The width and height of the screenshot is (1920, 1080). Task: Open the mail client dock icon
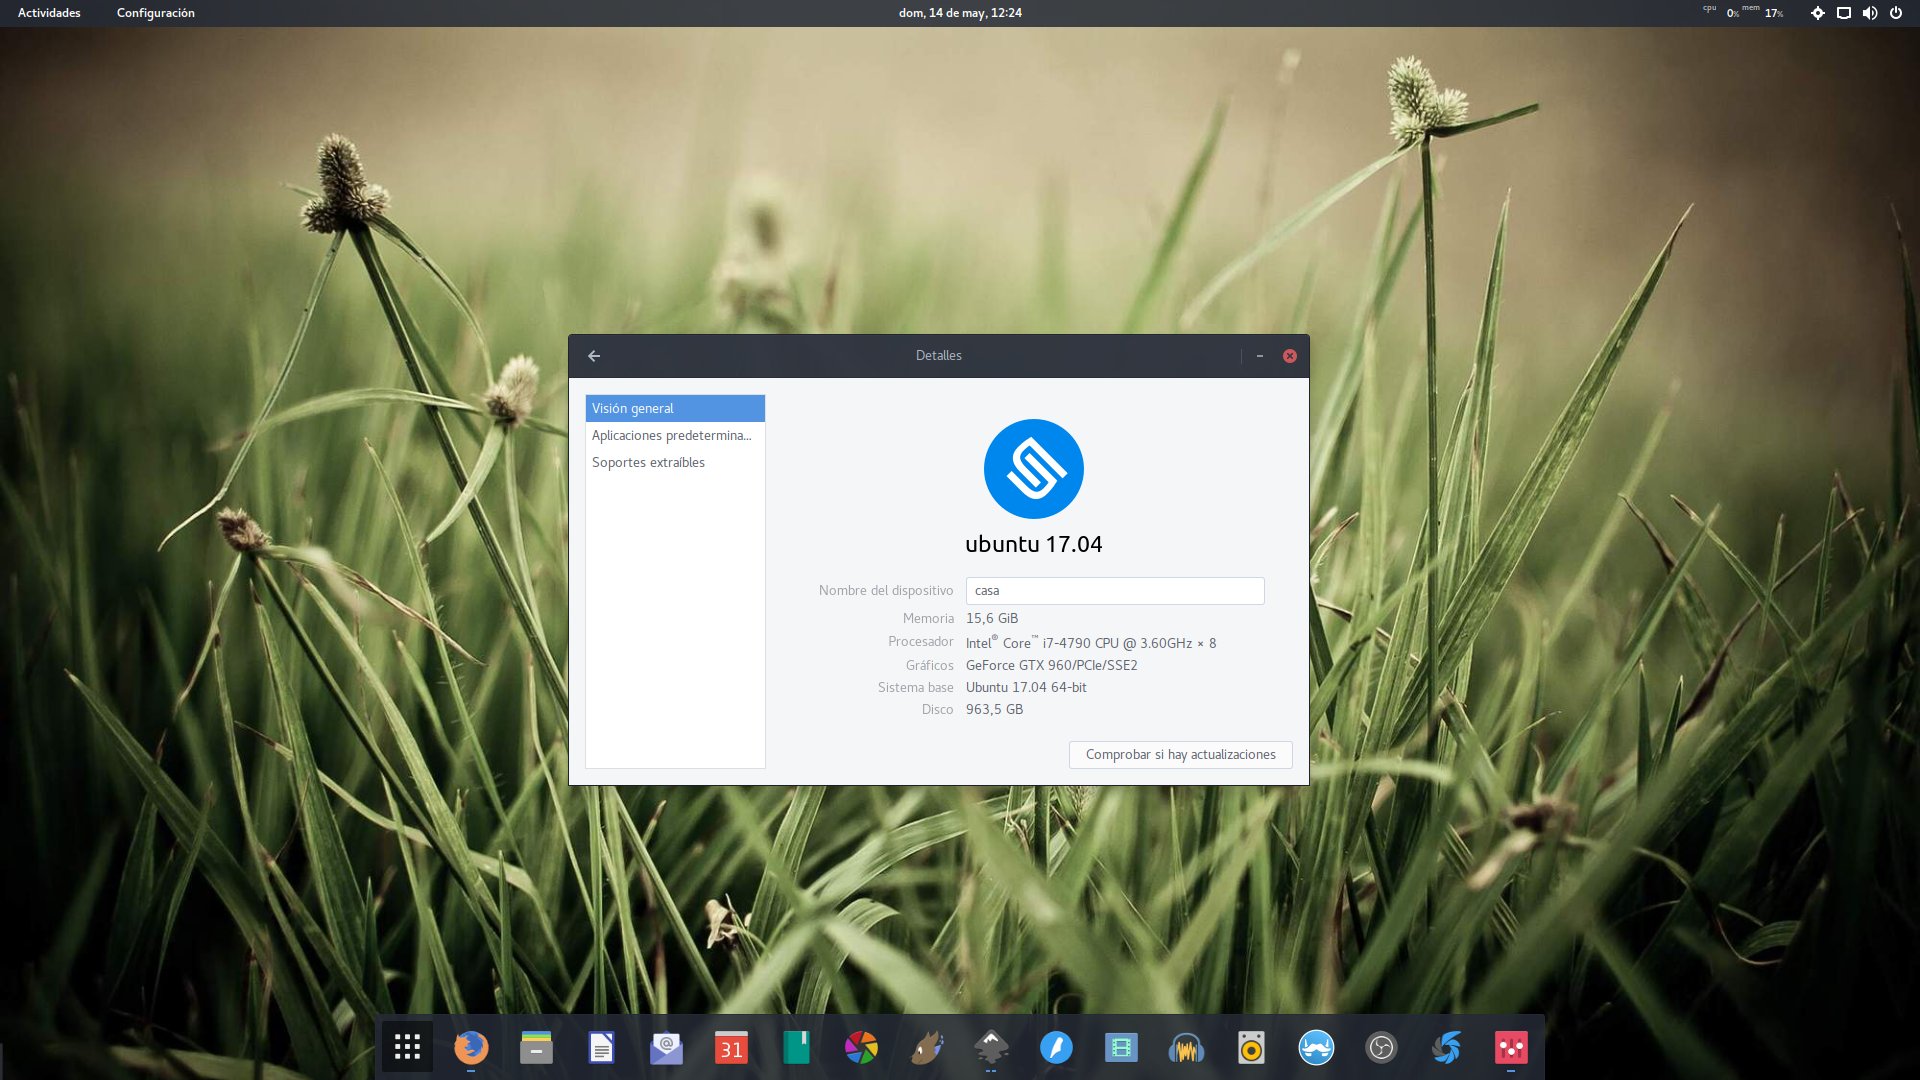[666, 1047]
